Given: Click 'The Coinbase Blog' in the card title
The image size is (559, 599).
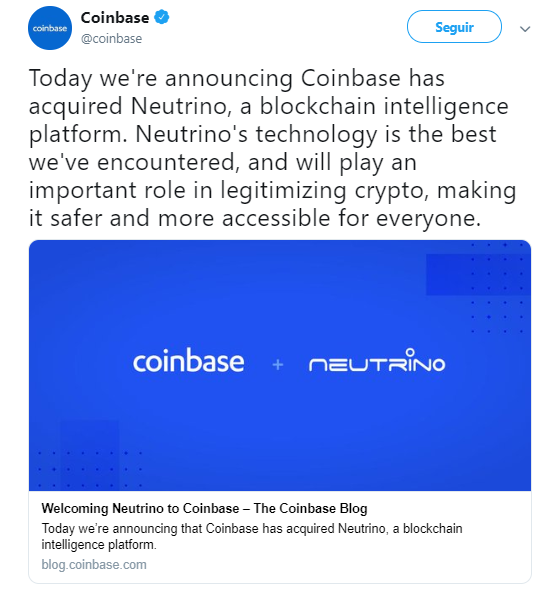Looking at the screenshot, I should [310, 508].
